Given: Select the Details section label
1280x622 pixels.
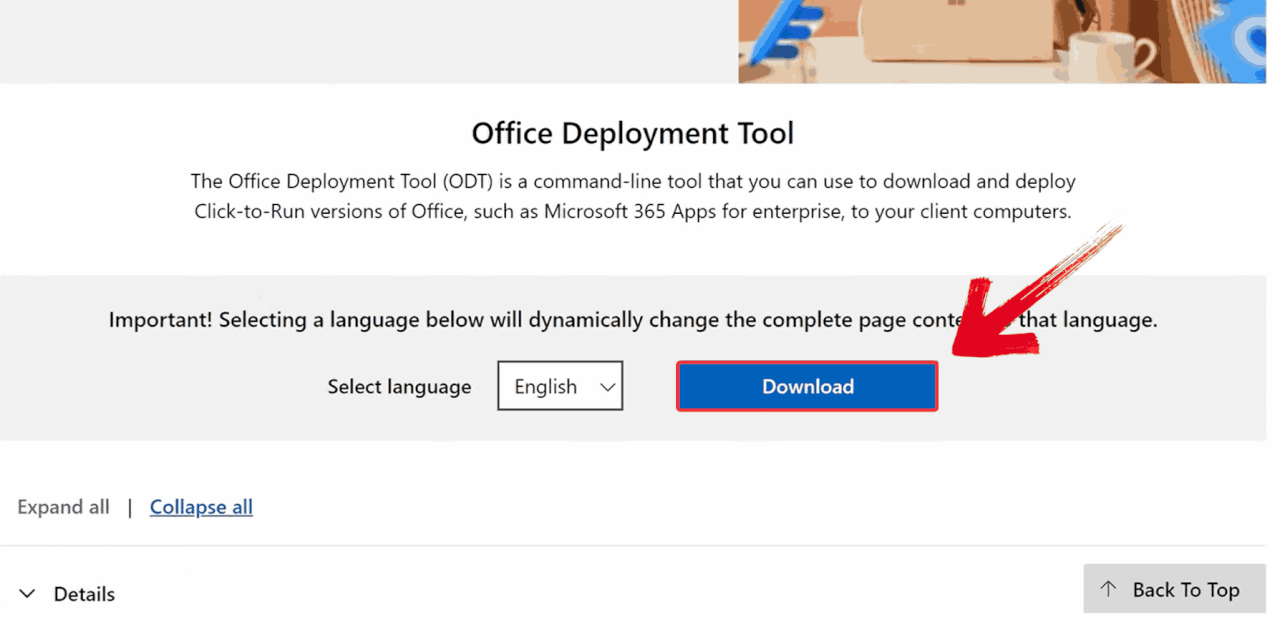Looking at the screenshot, I should click(x=84, y=593).
